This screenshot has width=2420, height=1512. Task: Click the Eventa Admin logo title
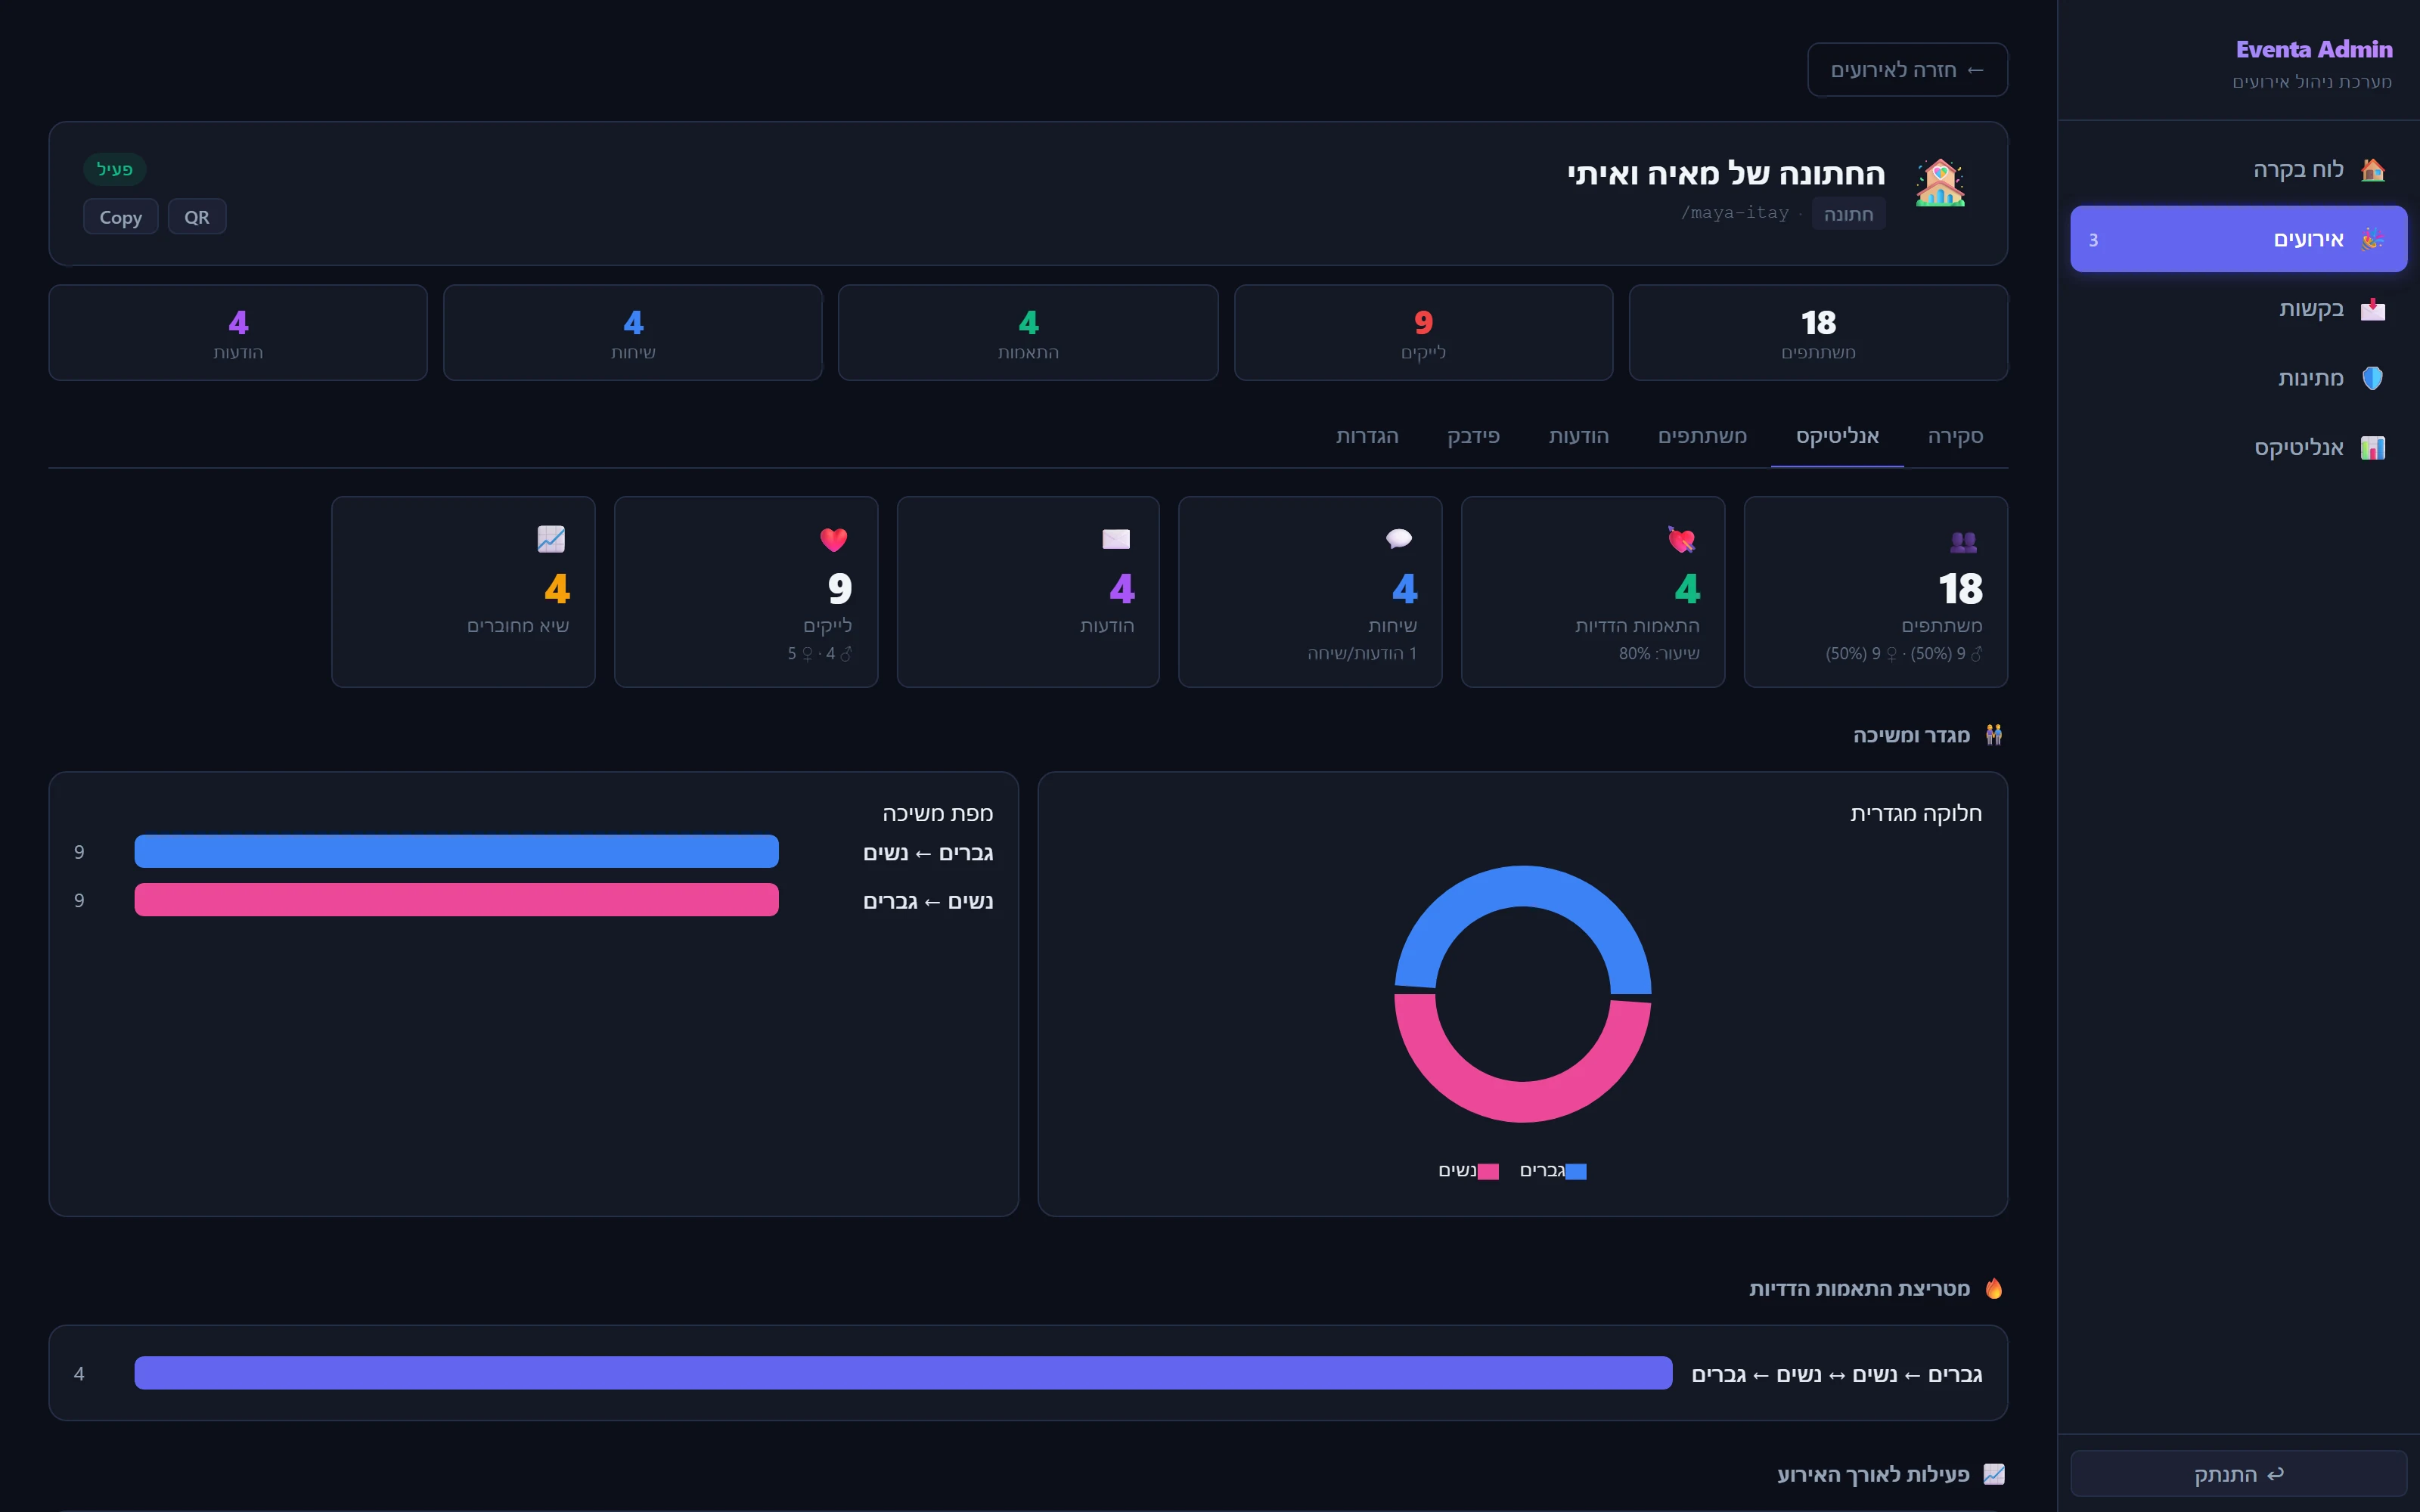2314,49
